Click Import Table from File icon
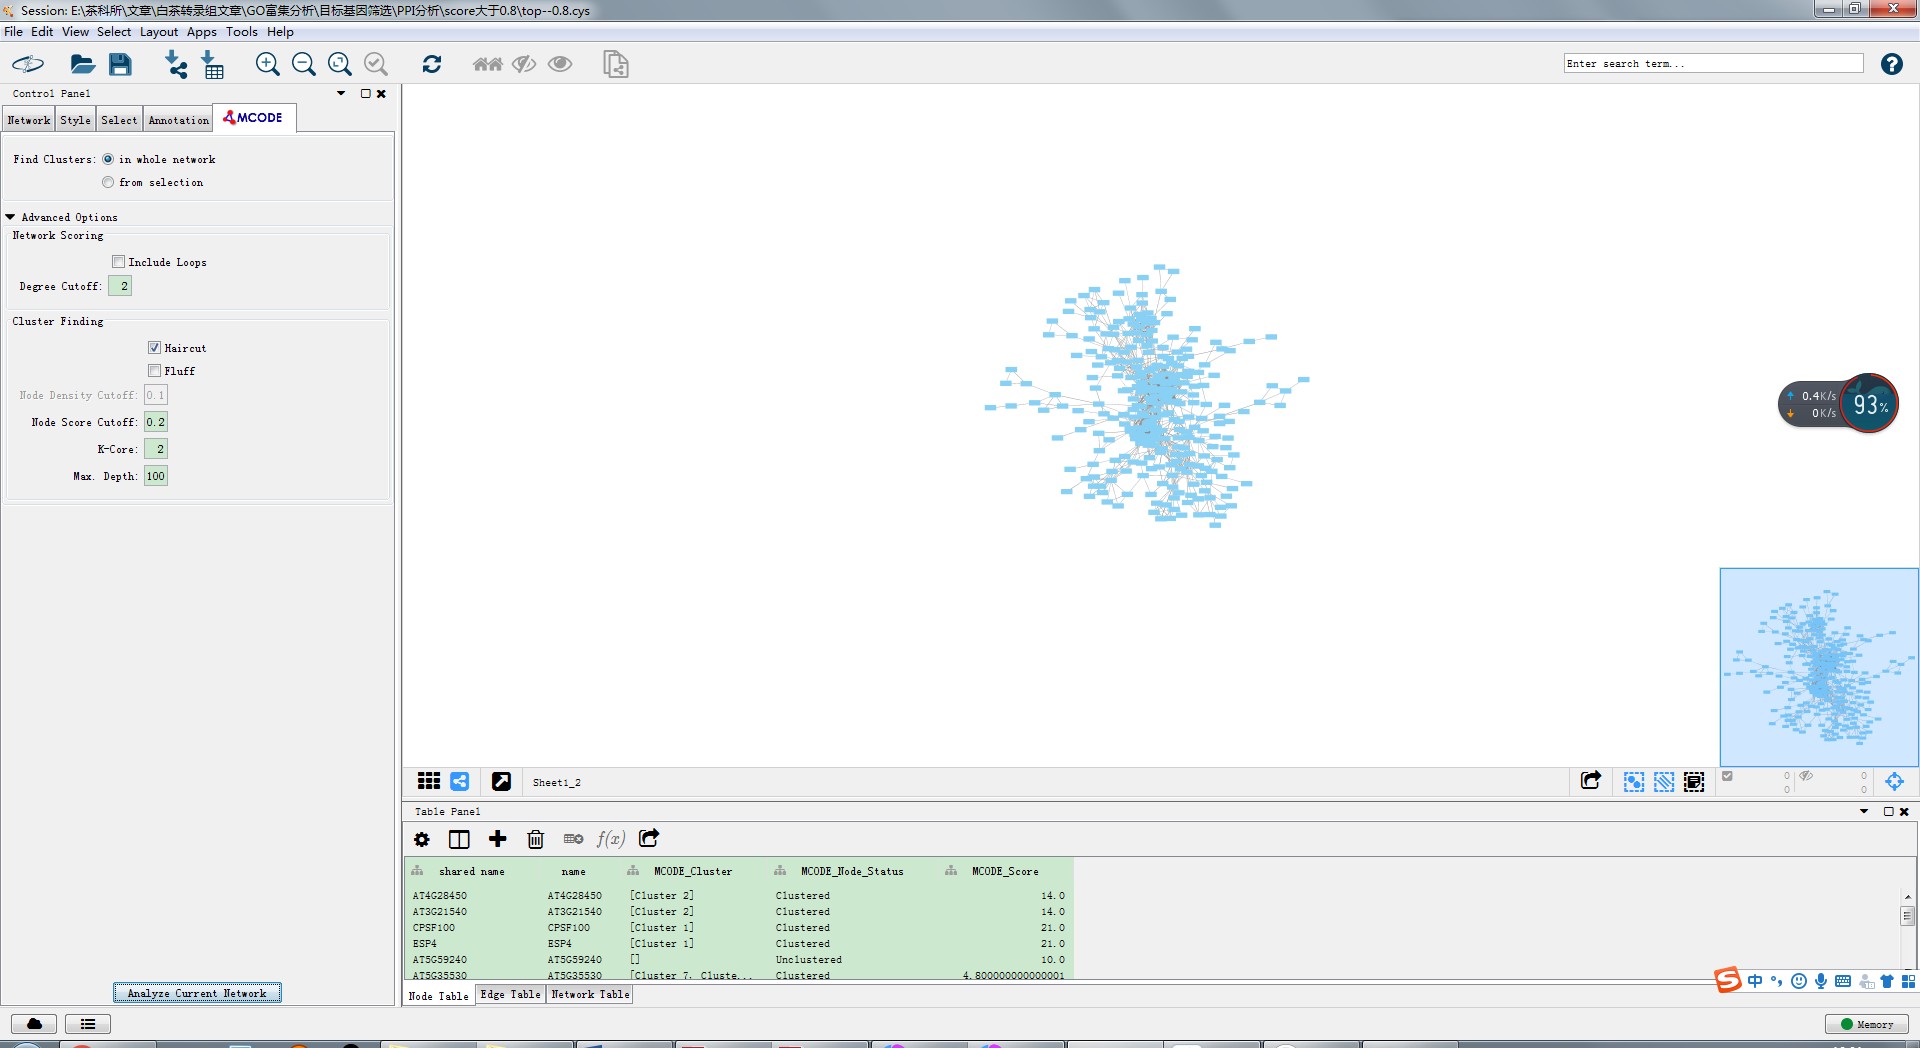Image resolution: width=1920 pixels, height=1048 pixels. 213,65
